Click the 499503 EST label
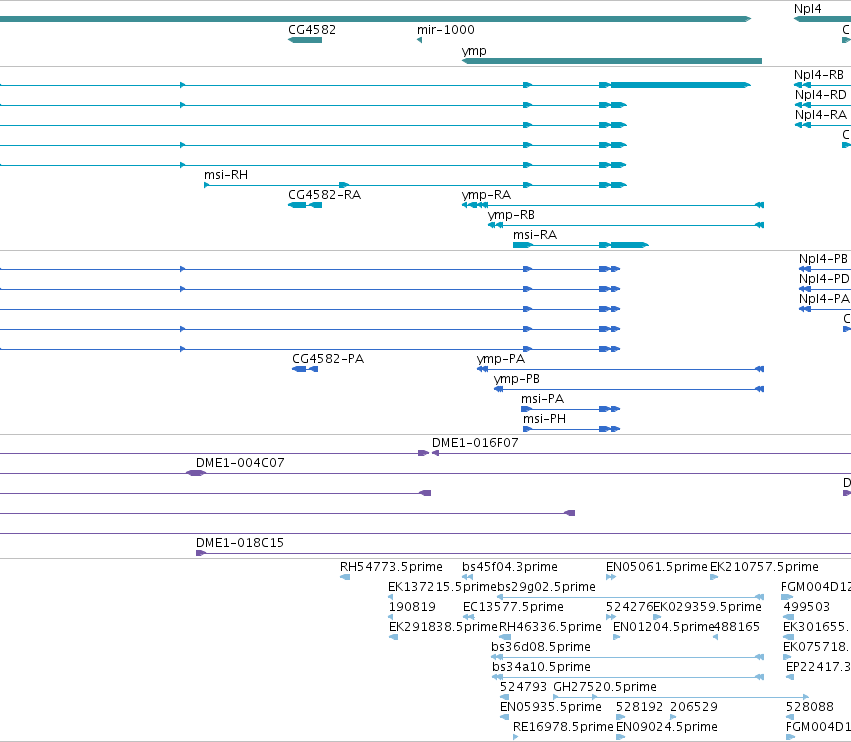Screen dimensions: 851x742 click(806, 607)
